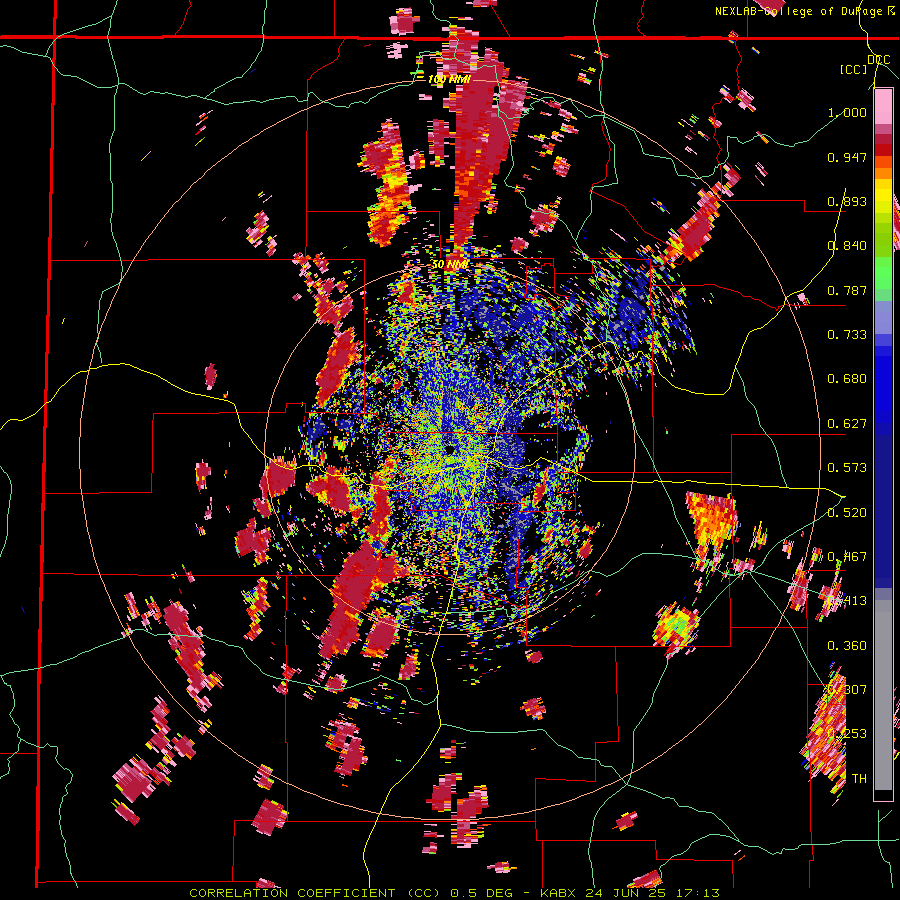This screenshot has height=900, width=900.
Task: Click the 100 NMI range ring label
Action: [449, 79]
